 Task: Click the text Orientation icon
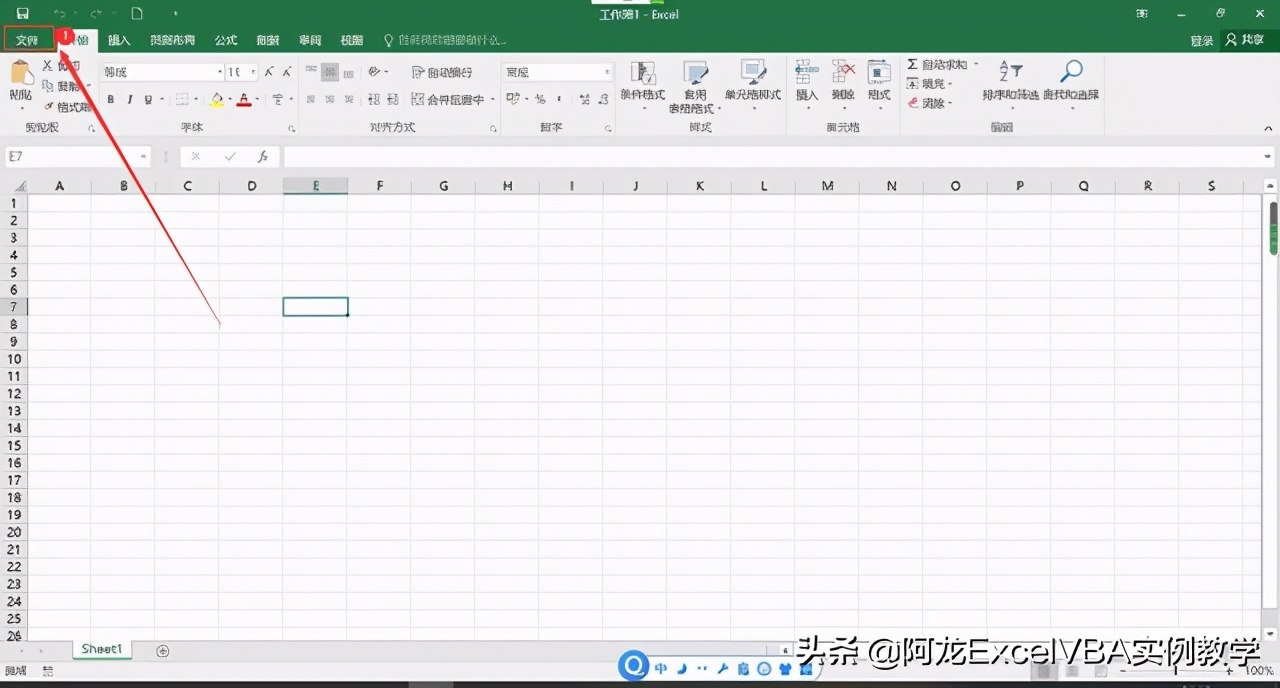click(x=374, y=72)
